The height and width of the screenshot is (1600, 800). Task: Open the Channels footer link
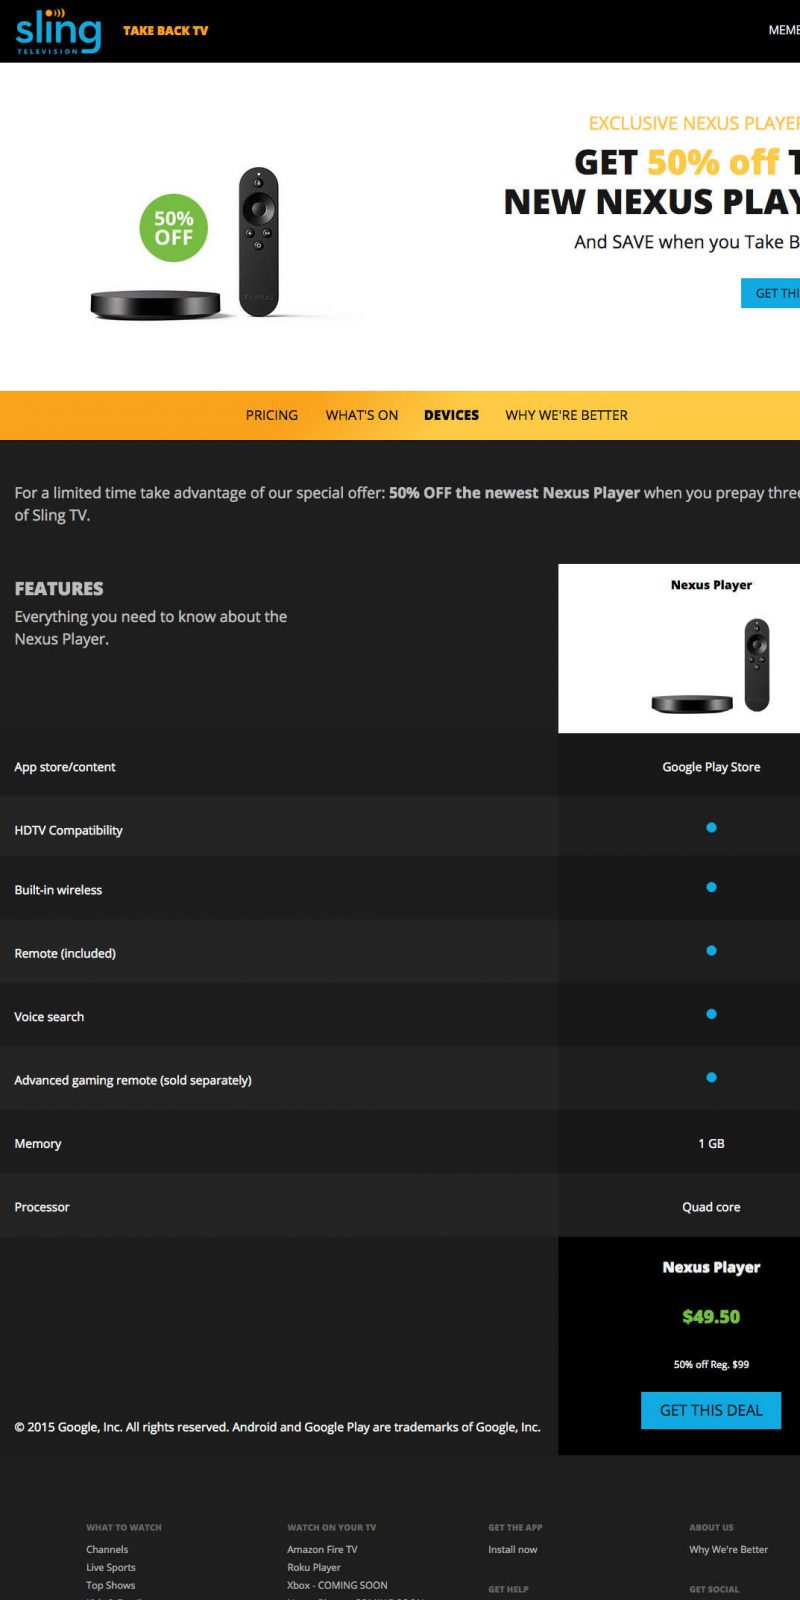107,1549
